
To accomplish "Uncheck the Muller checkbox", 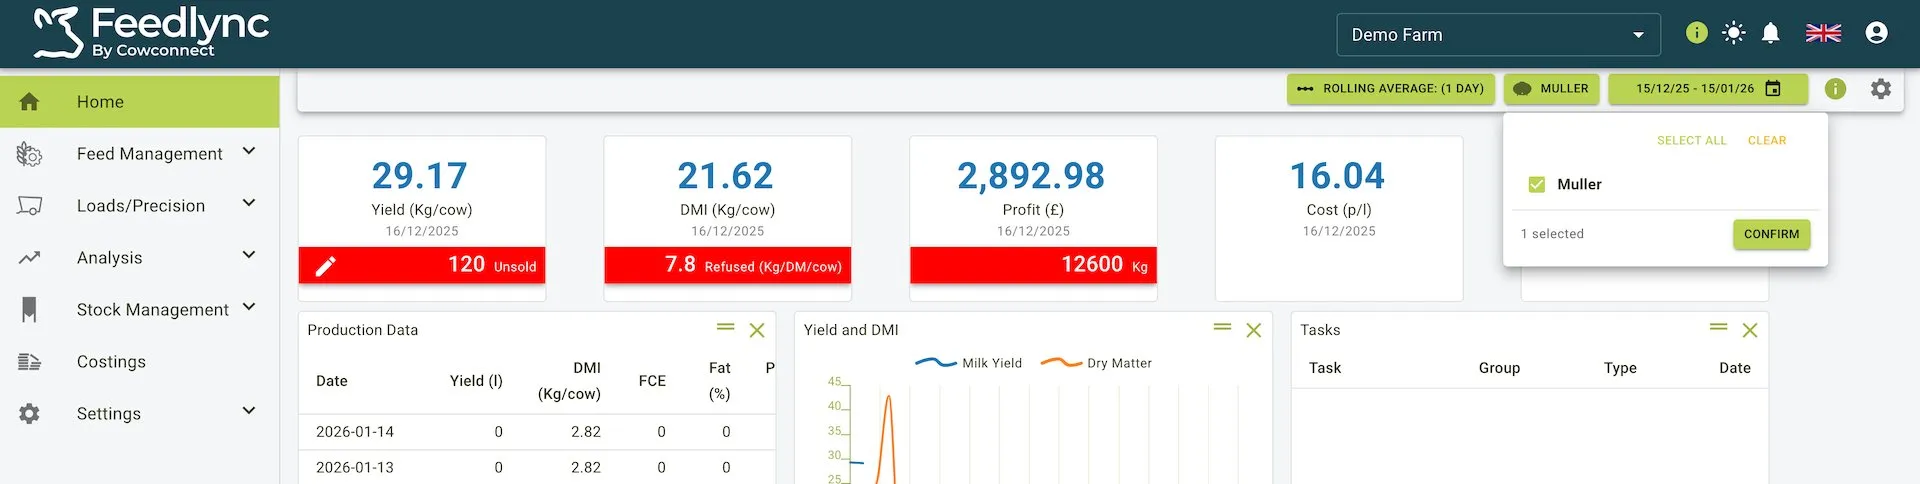I will [1537, 185].
